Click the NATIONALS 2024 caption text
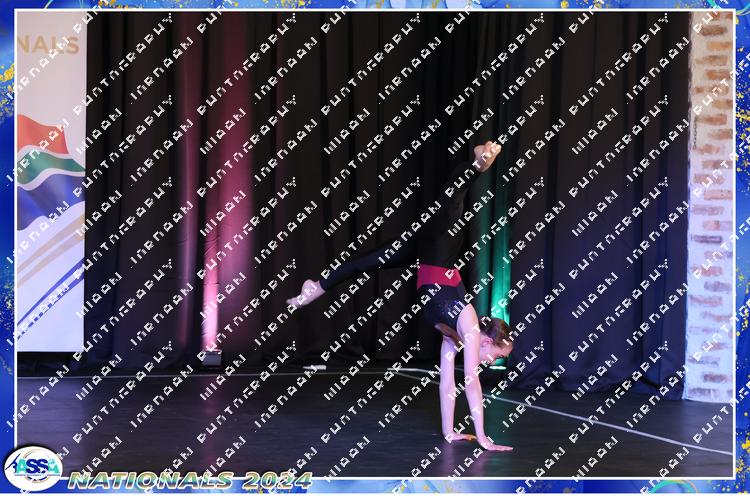 (x=190, y=480)
